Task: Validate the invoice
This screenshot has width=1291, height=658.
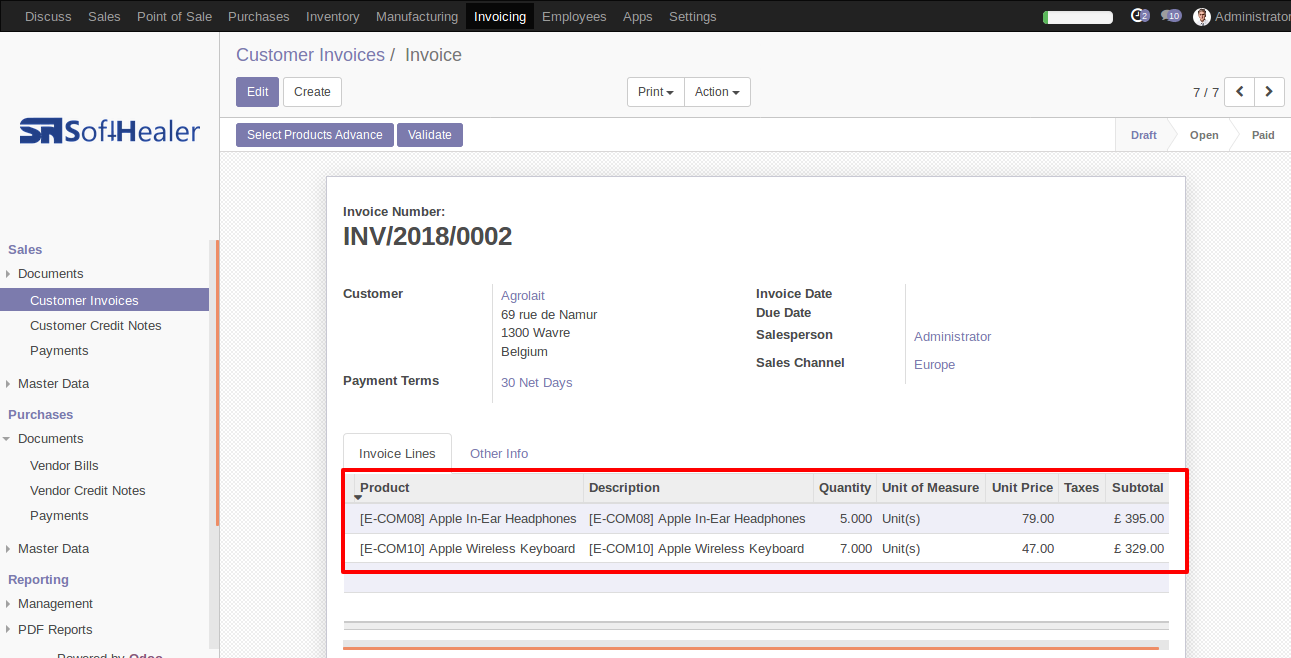Action: (430, 135)
